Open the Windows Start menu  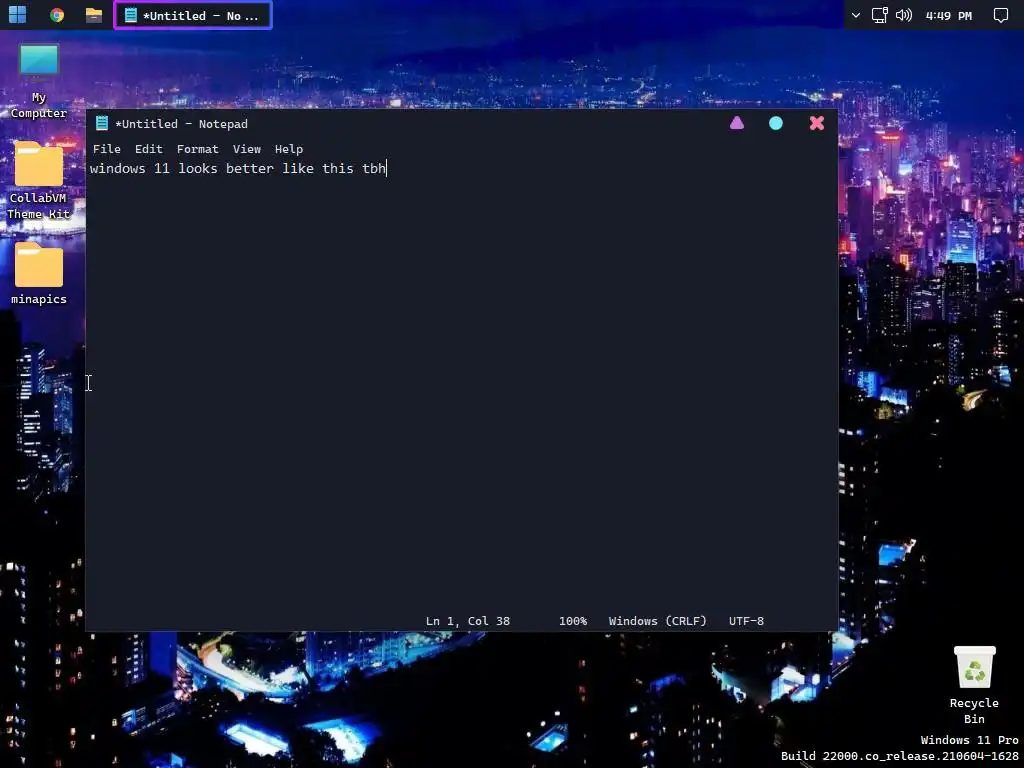[x=18, y=14]
